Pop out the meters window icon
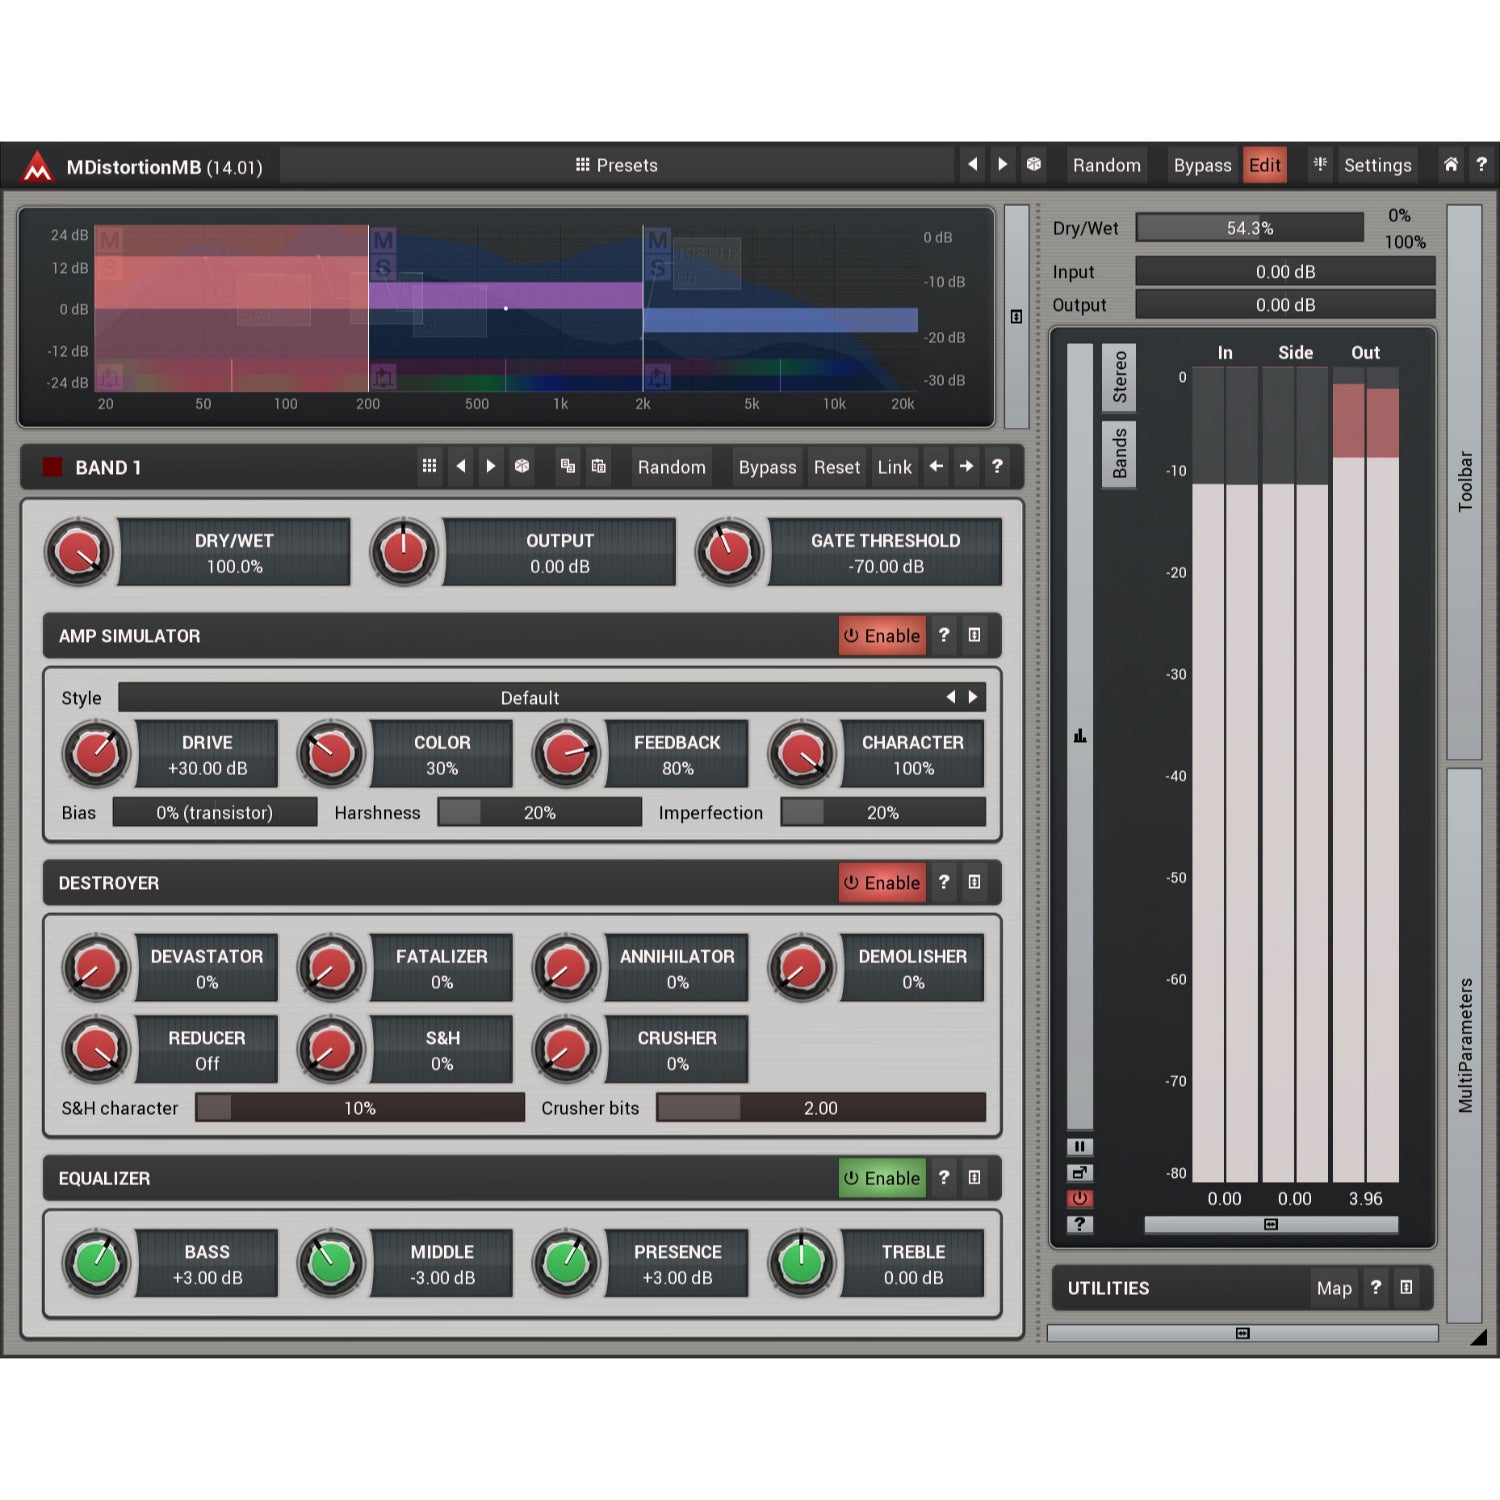Image resolution: width=1500 pixels, height=1500 pixels. click(1079, 1172)
